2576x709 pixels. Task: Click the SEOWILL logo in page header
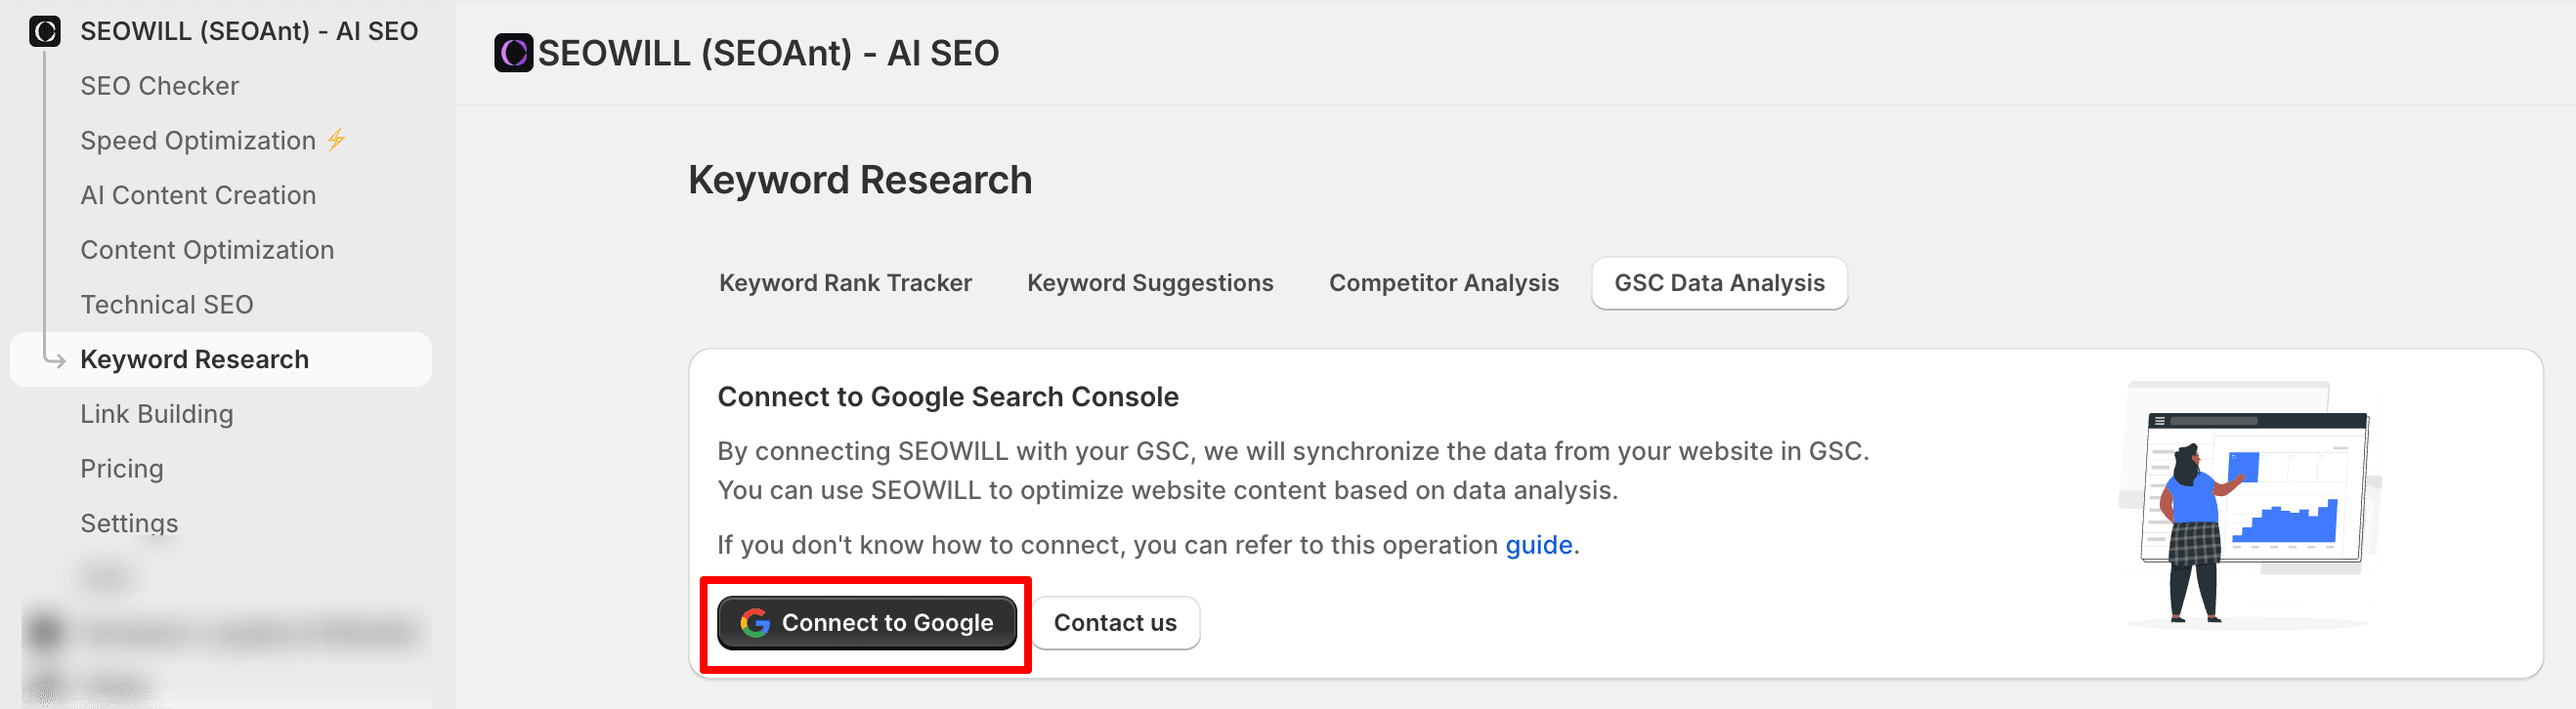[x=514, y=53]
